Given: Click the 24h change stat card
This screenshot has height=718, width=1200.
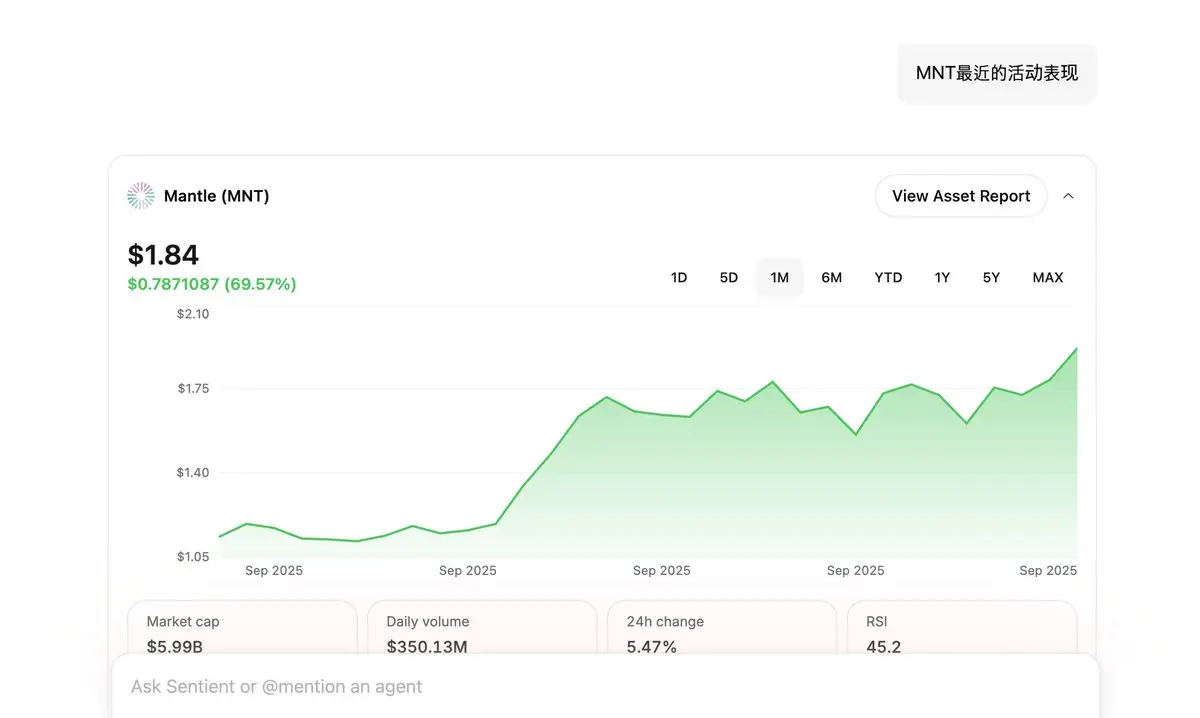Looking at the screenshot, I should [x=722, y=628].
